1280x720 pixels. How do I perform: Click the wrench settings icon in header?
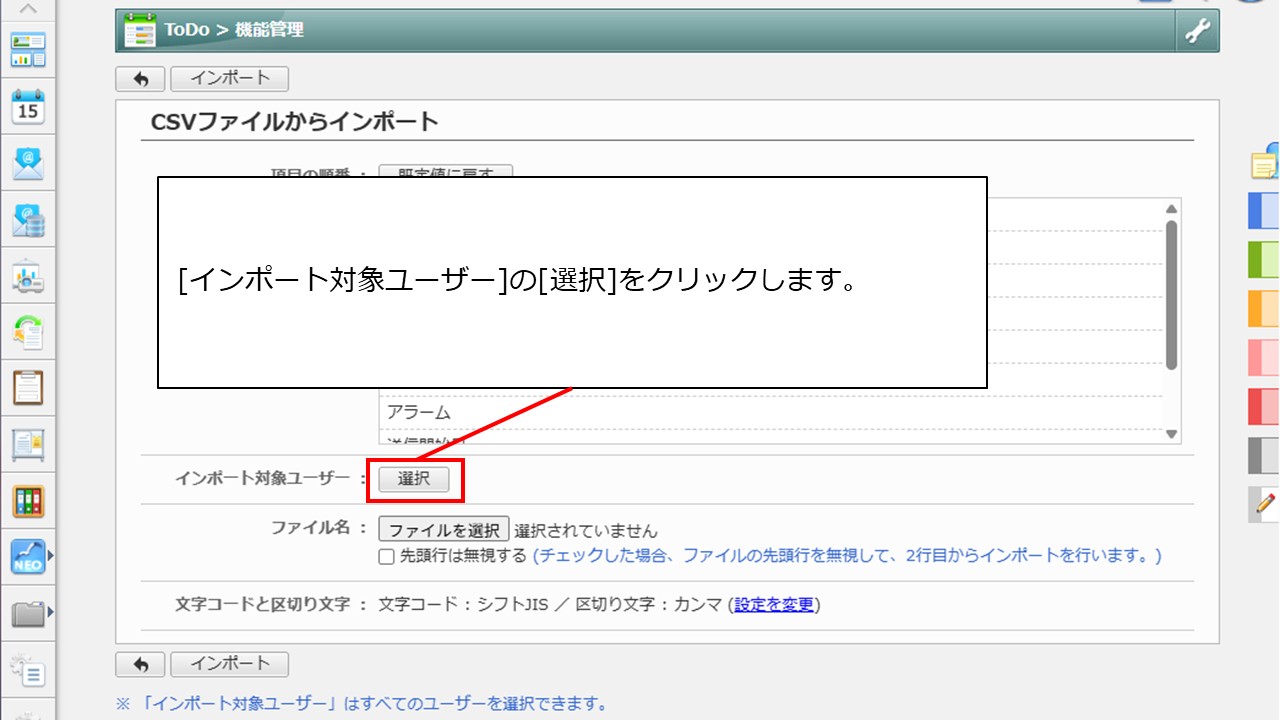pos(1197,31)
